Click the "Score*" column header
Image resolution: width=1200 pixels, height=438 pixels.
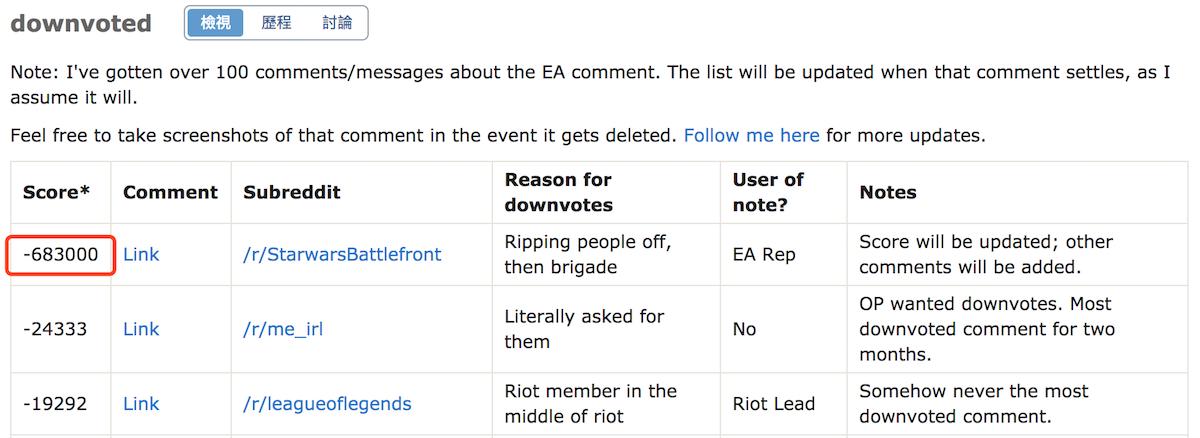(x=57, y=192)
